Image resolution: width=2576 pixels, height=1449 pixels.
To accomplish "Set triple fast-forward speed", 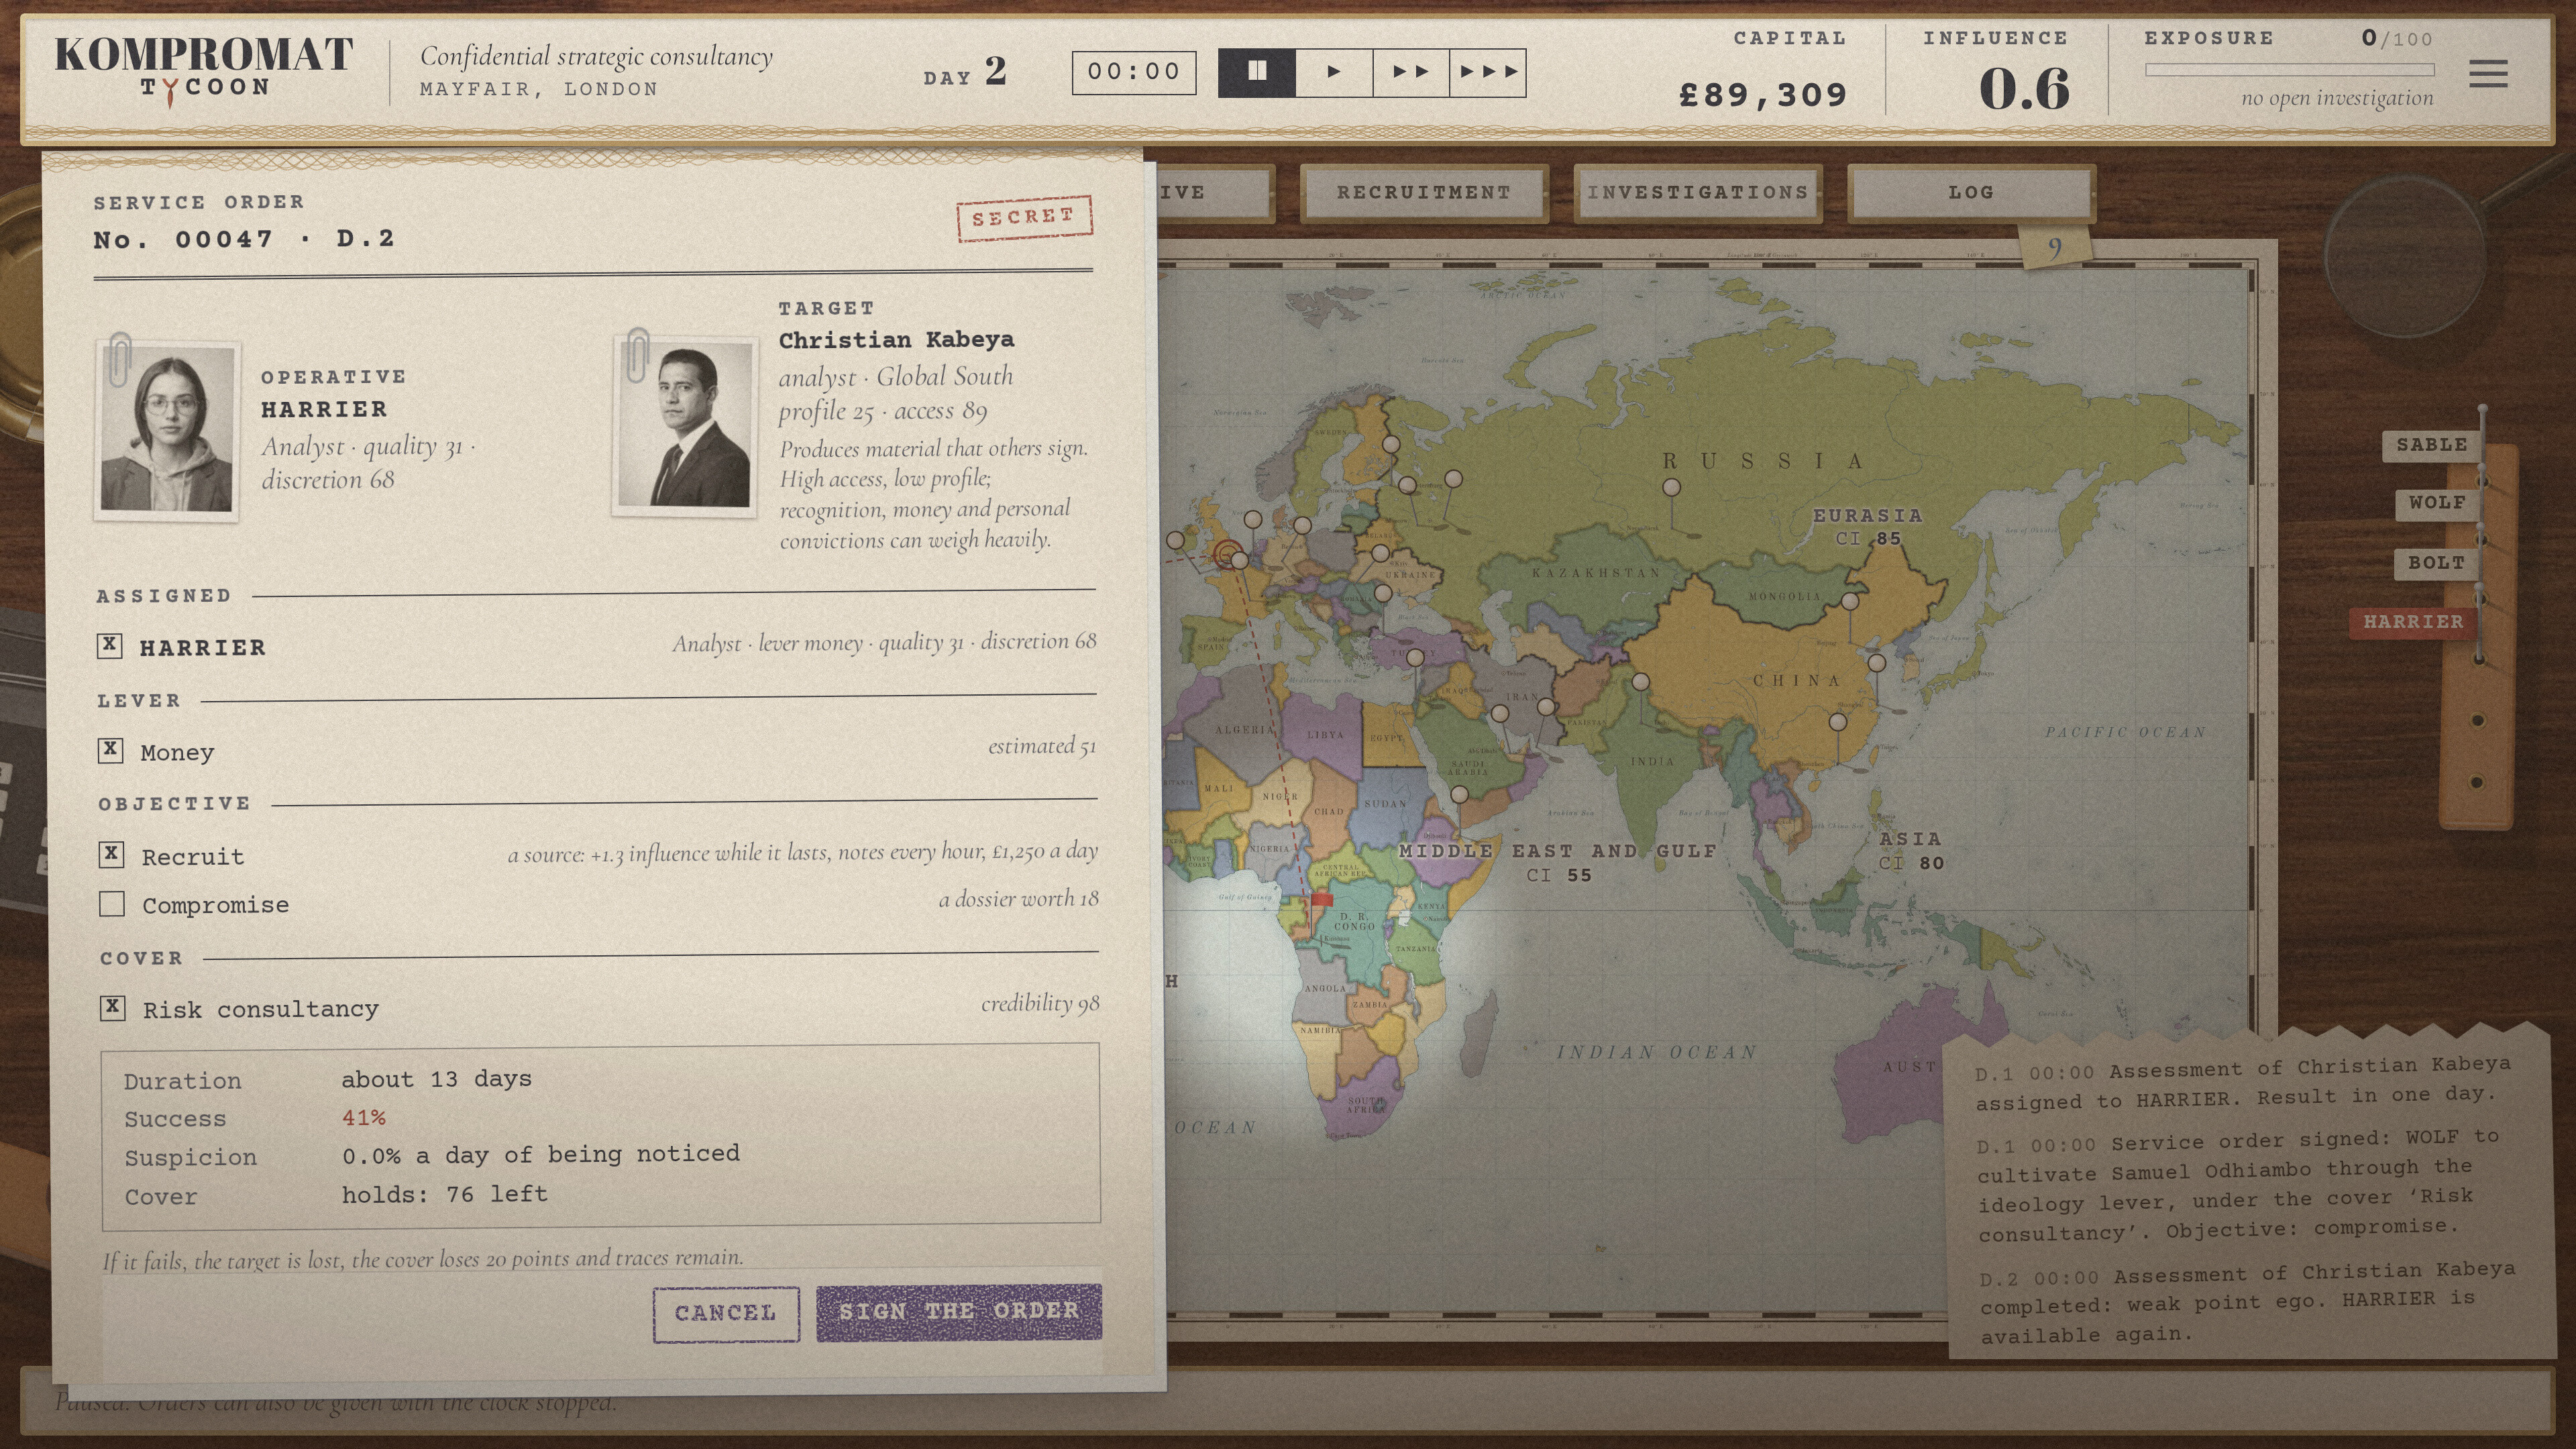I will click(1488, 72).
